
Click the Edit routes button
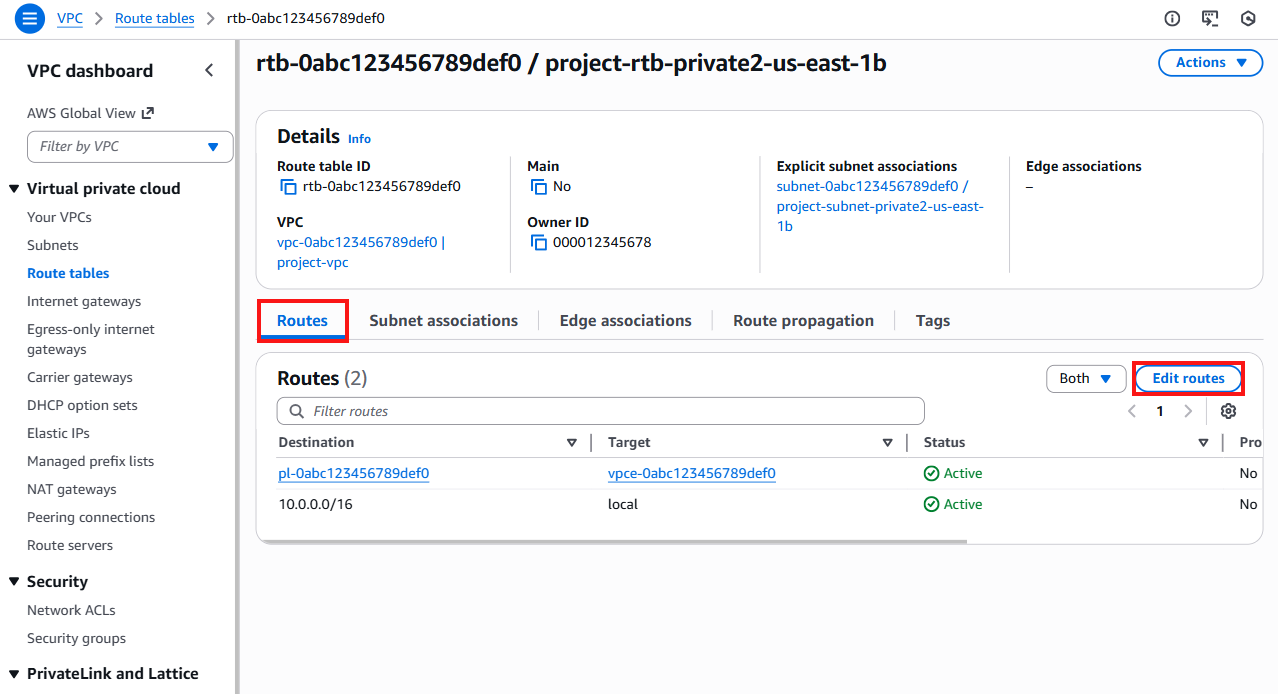(x=1188, y=378)
